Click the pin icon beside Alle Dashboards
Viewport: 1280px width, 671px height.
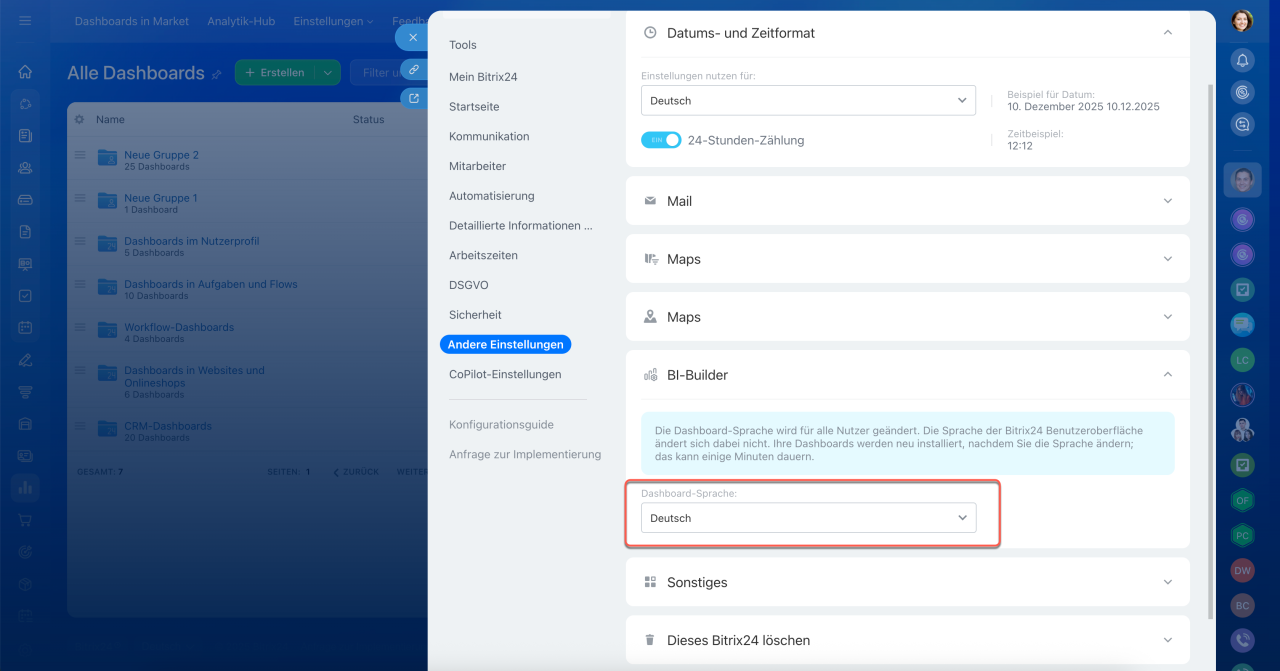pos(216,74)
